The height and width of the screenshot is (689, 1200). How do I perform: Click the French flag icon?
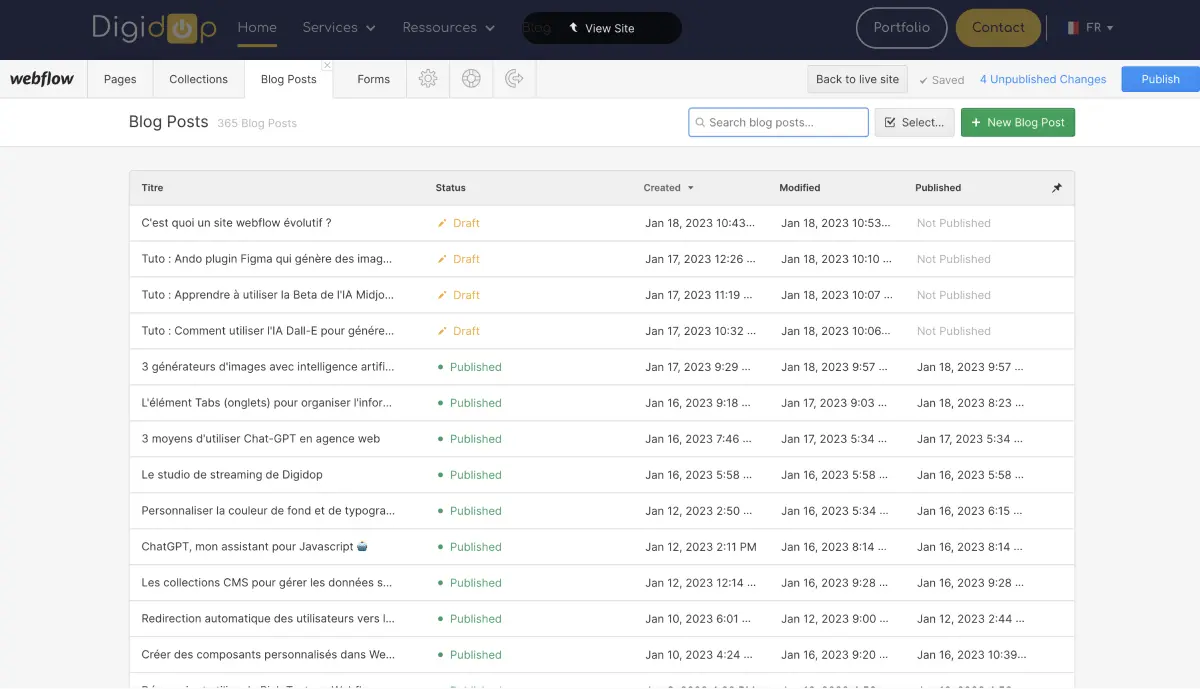[1073, 28]
